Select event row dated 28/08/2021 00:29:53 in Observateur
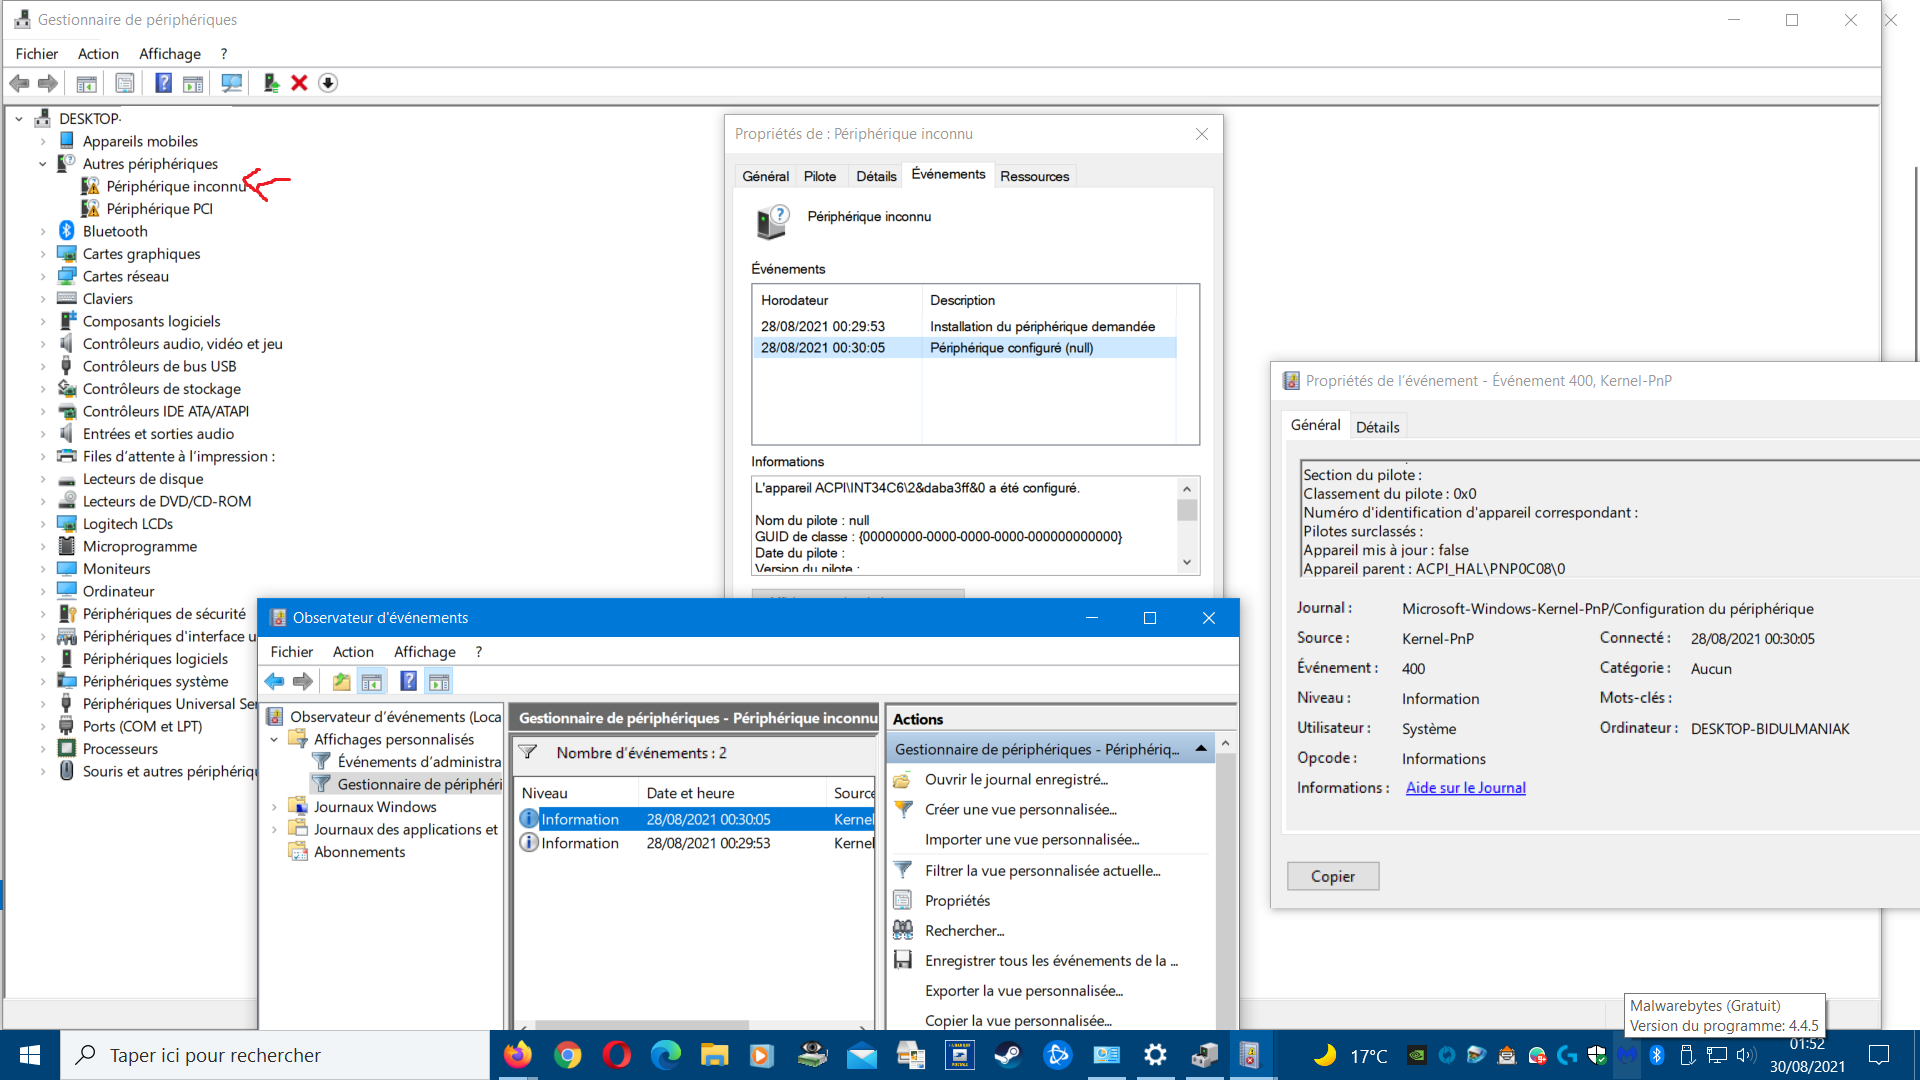The height and width of the screenshot is (1080, 1920). pos(696,843)
